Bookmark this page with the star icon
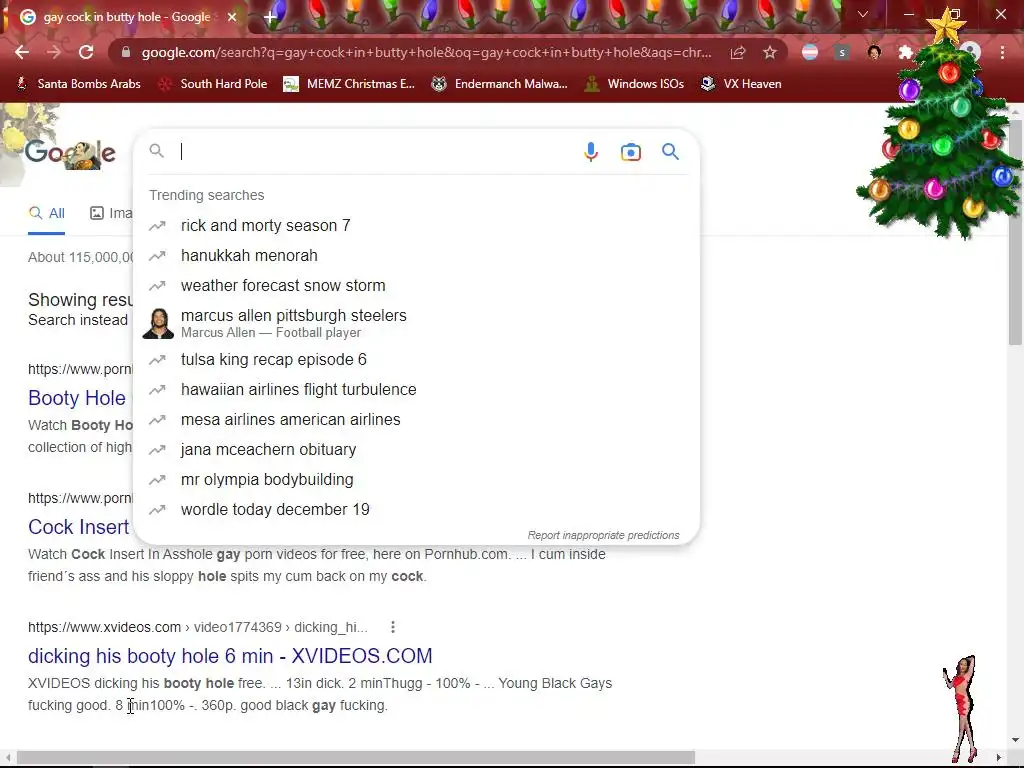The width and height of the screenshot is (1024, 768). [770, 52]
